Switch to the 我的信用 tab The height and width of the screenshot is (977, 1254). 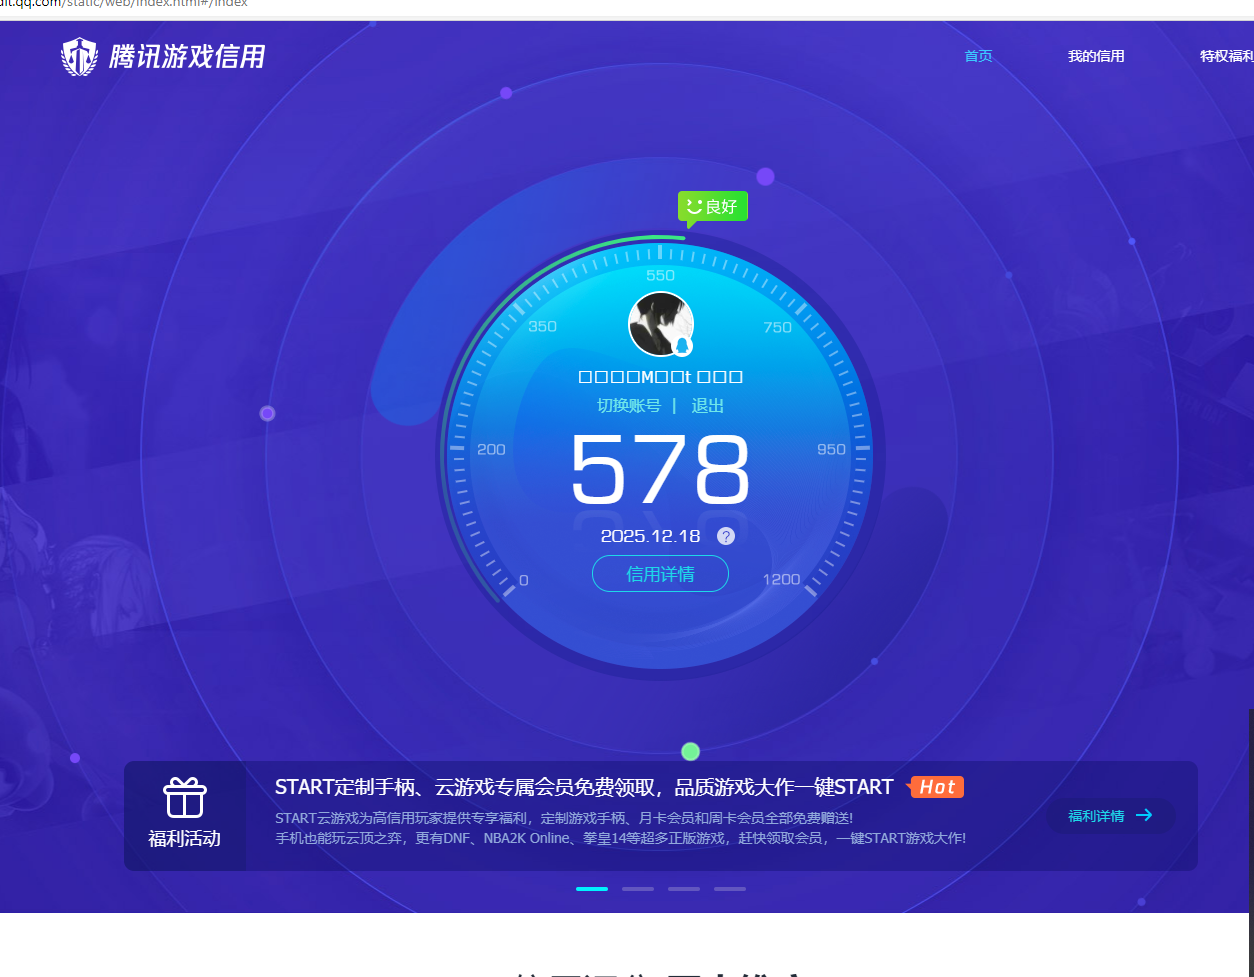click(1096, 56)
